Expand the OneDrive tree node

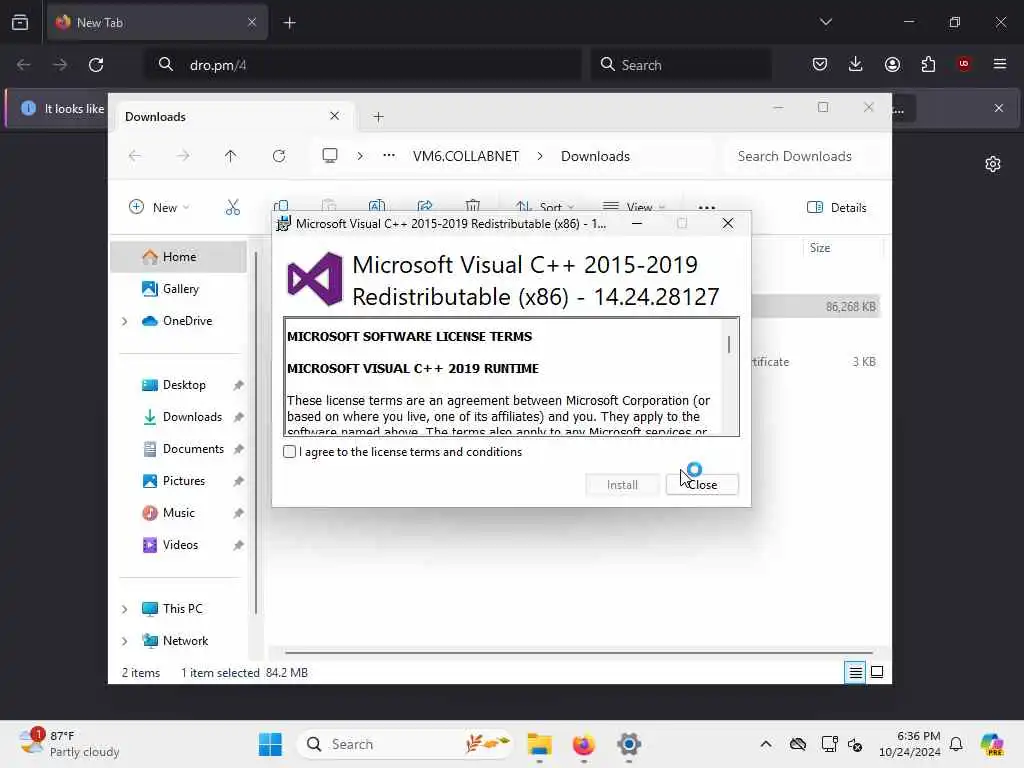tap(125, 321)
